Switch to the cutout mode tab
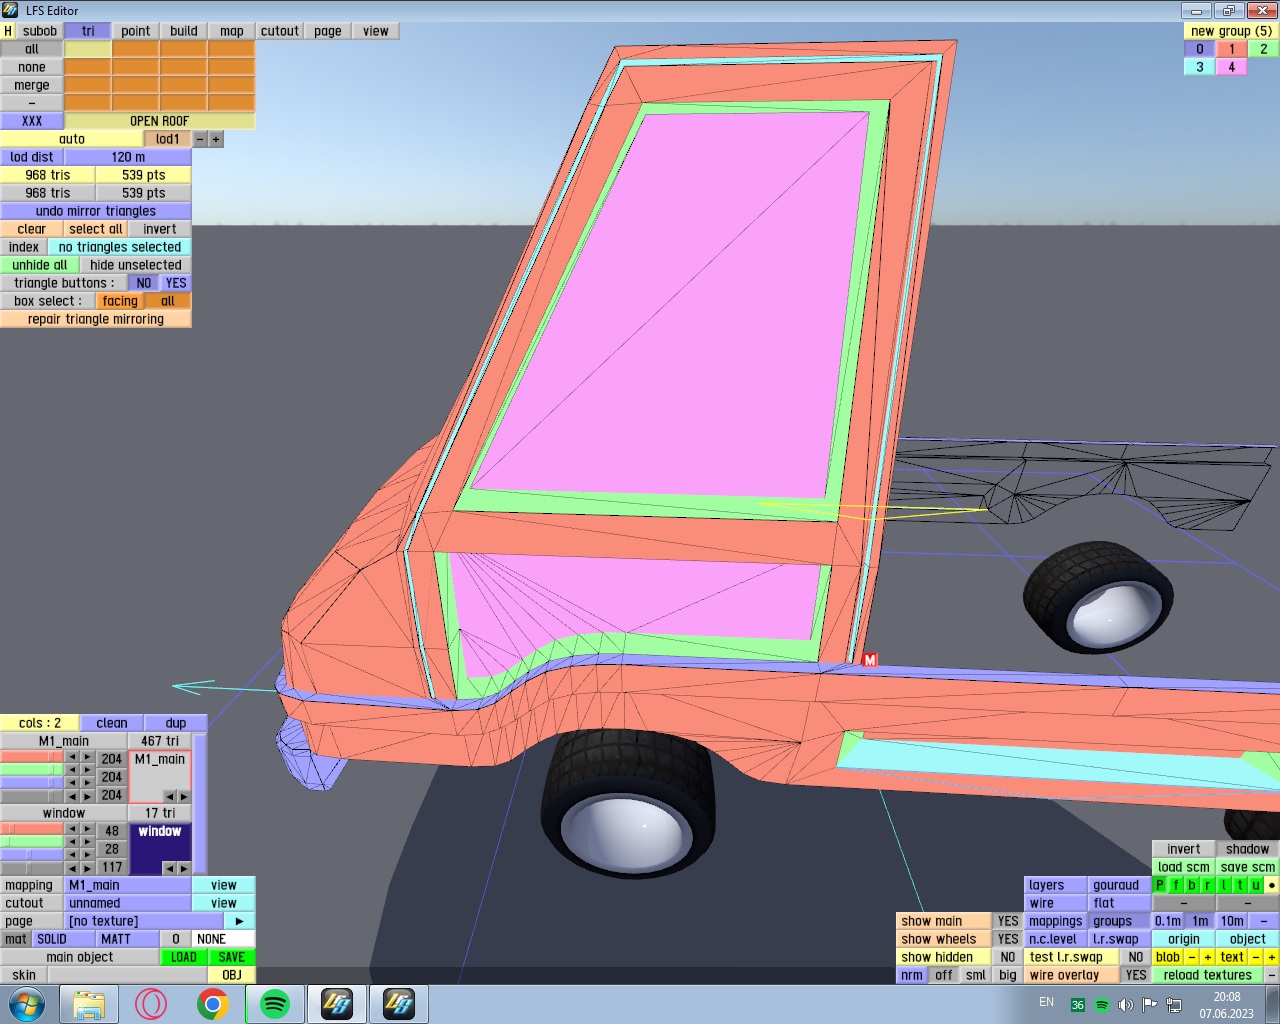The width and height of the screenshot is (1280, 1024). (280, 31)
